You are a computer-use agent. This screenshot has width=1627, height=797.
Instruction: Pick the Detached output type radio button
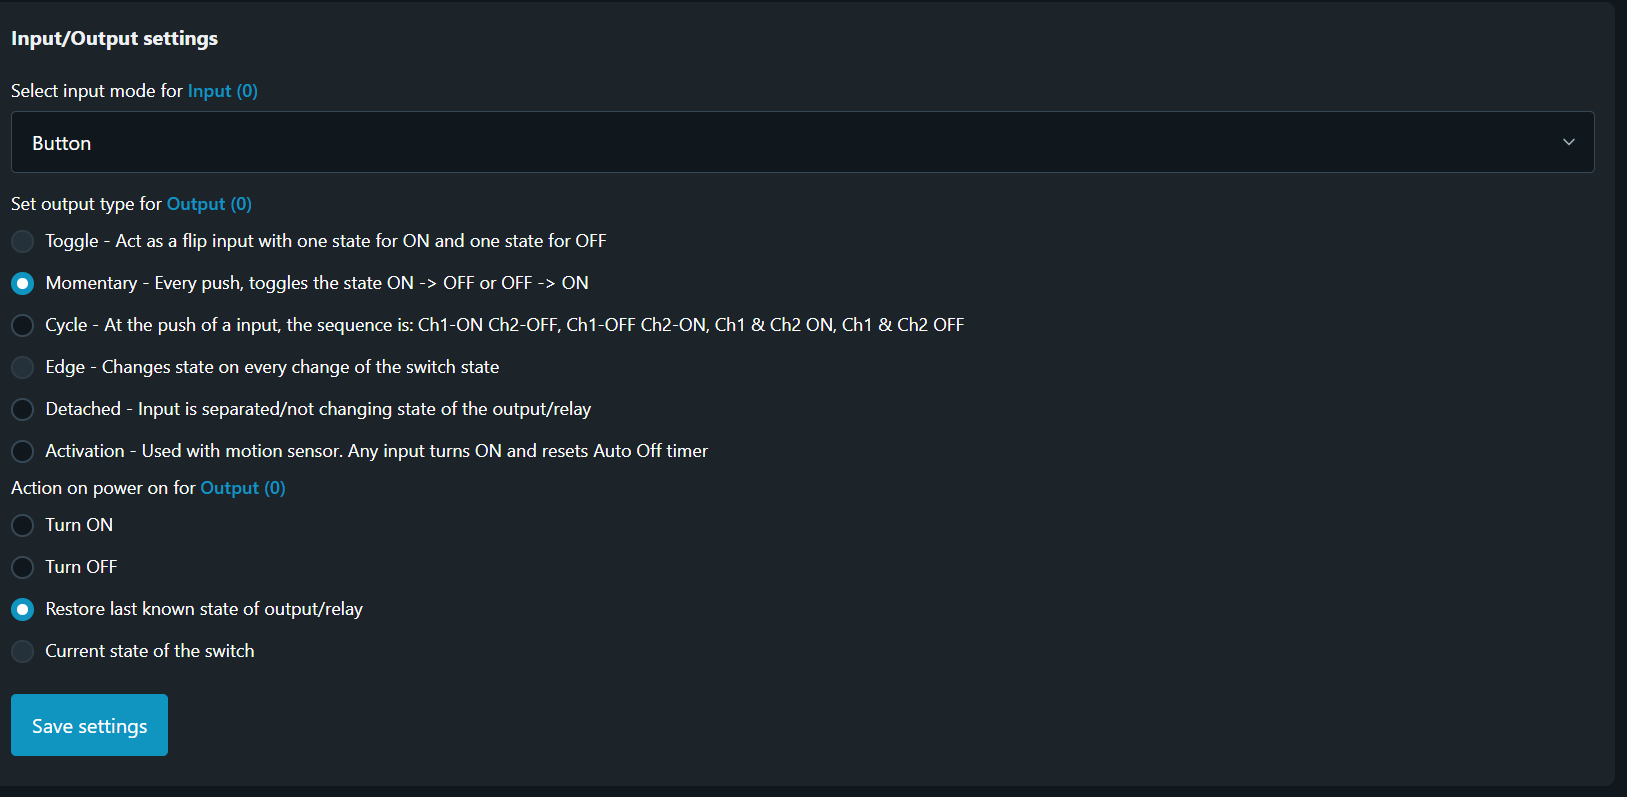(x=22, y=409)
